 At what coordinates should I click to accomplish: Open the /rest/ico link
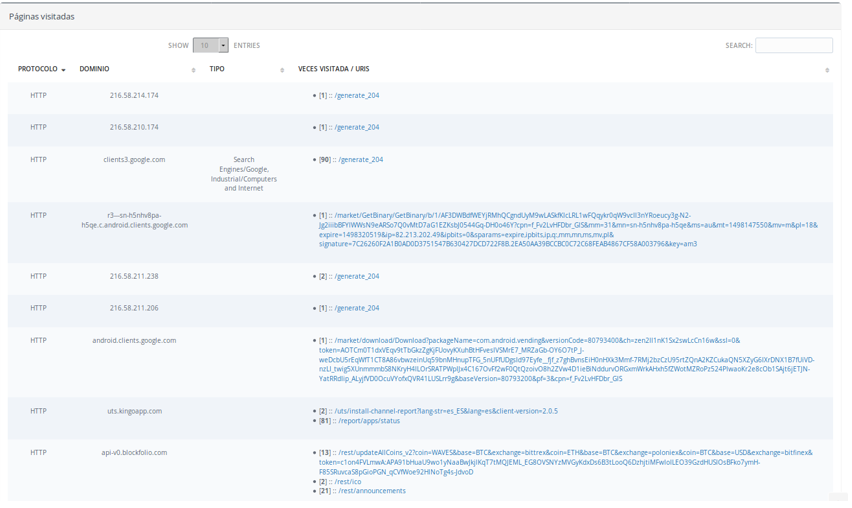(x=348, y=482)
